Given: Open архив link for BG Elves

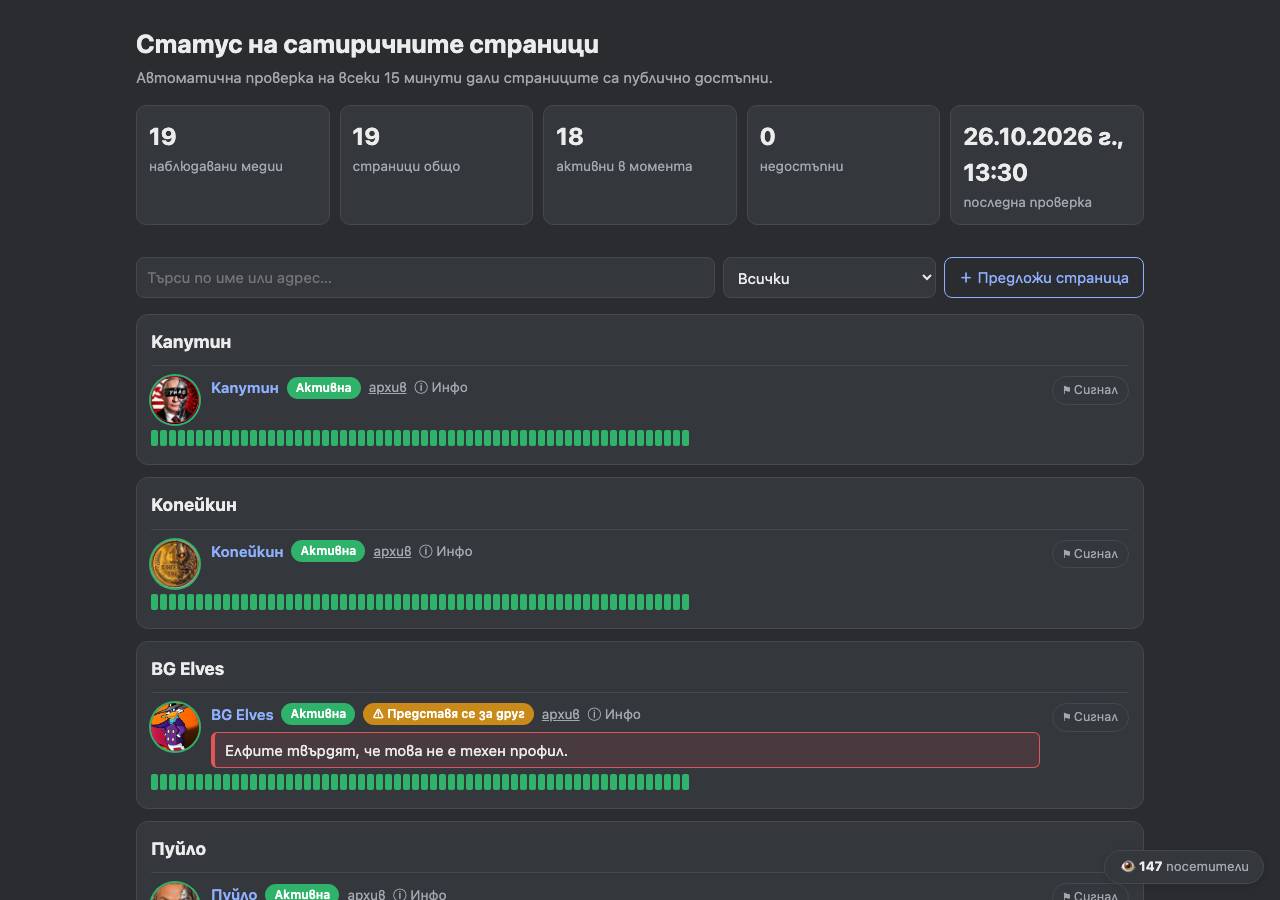Looking at the screenshot, I should pyautogui.click(x=560, y=714).
